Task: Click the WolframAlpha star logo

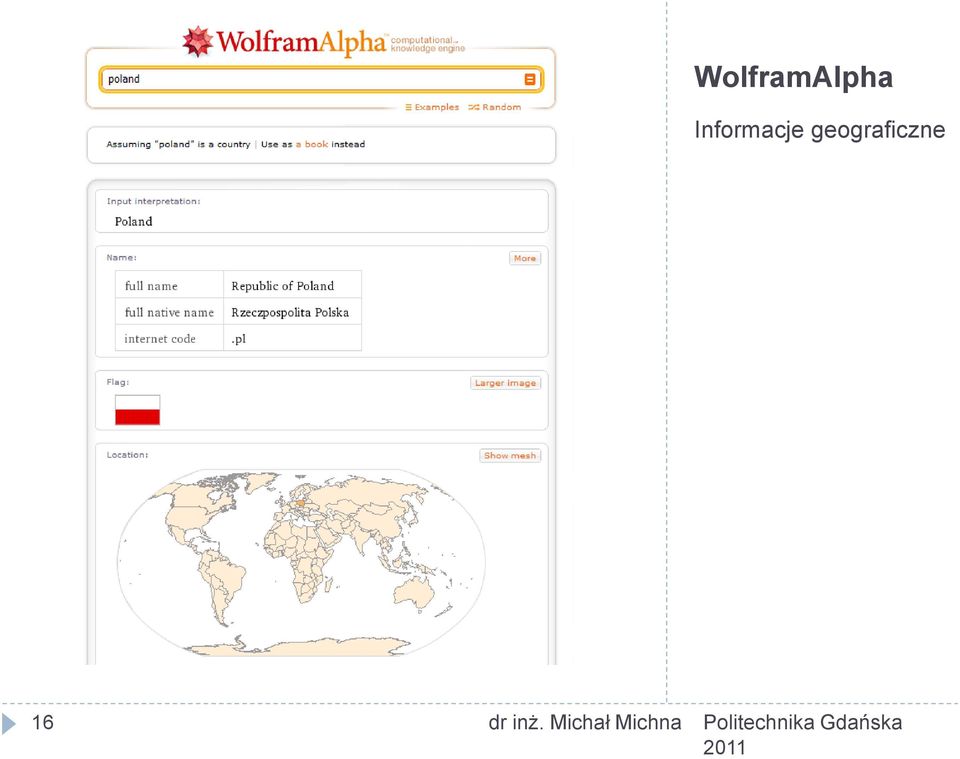Action: [x=198, y=42]
